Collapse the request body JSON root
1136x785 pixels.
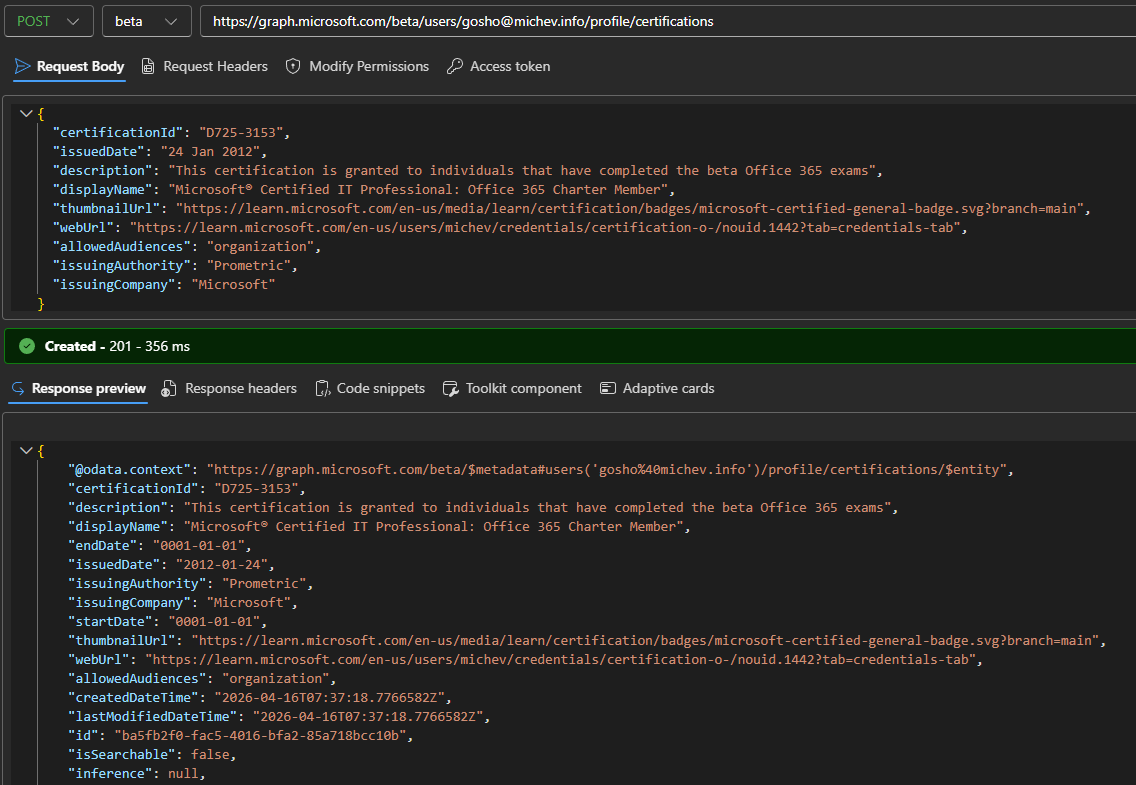pyautogui.click(x=26, y=113)
